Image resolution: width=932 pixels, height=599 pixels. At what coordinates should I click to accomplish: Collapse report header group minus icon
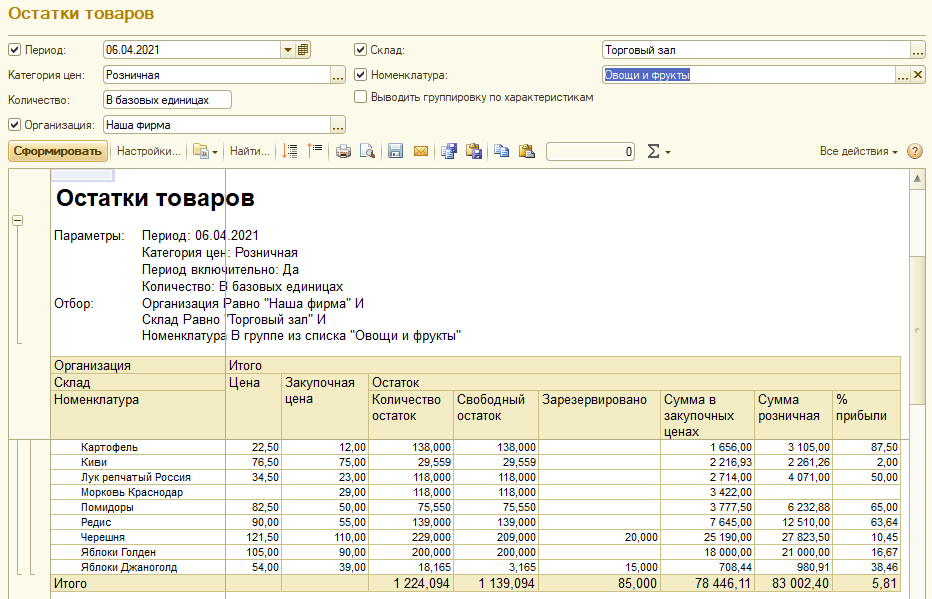click(x=18, y=220)
